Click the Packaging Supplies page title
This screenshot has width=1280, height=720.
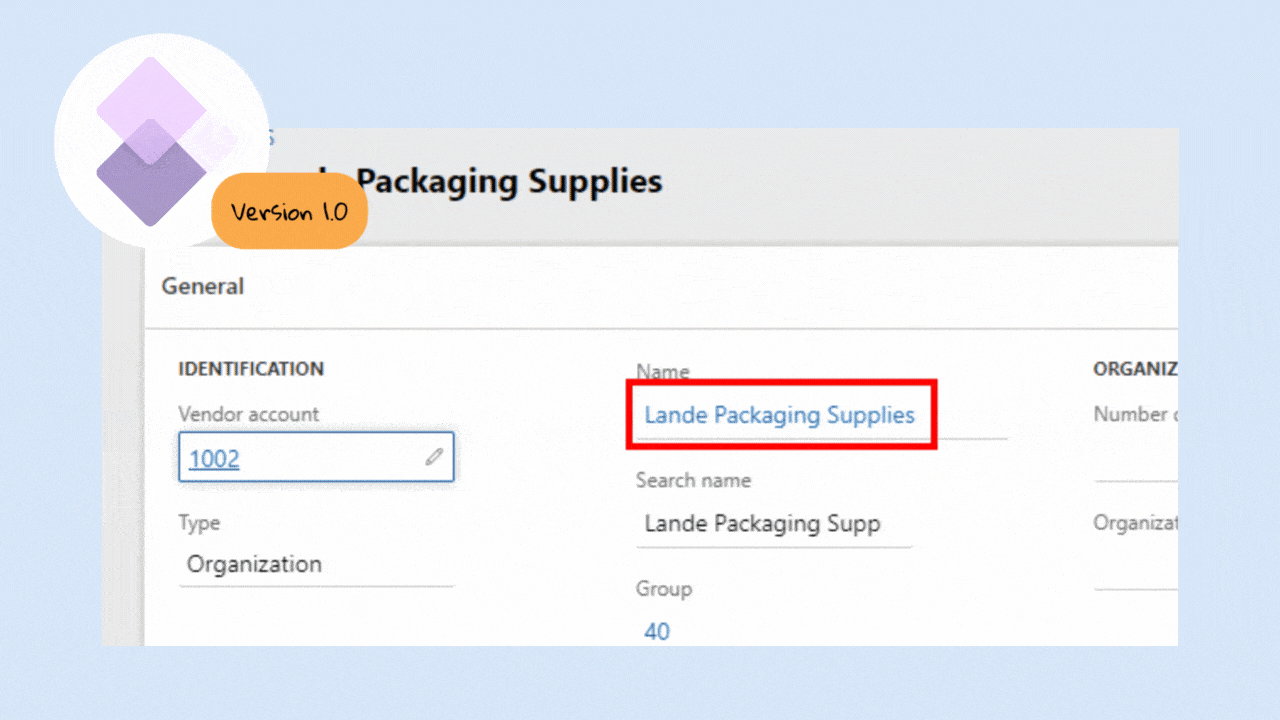point(509,182)
